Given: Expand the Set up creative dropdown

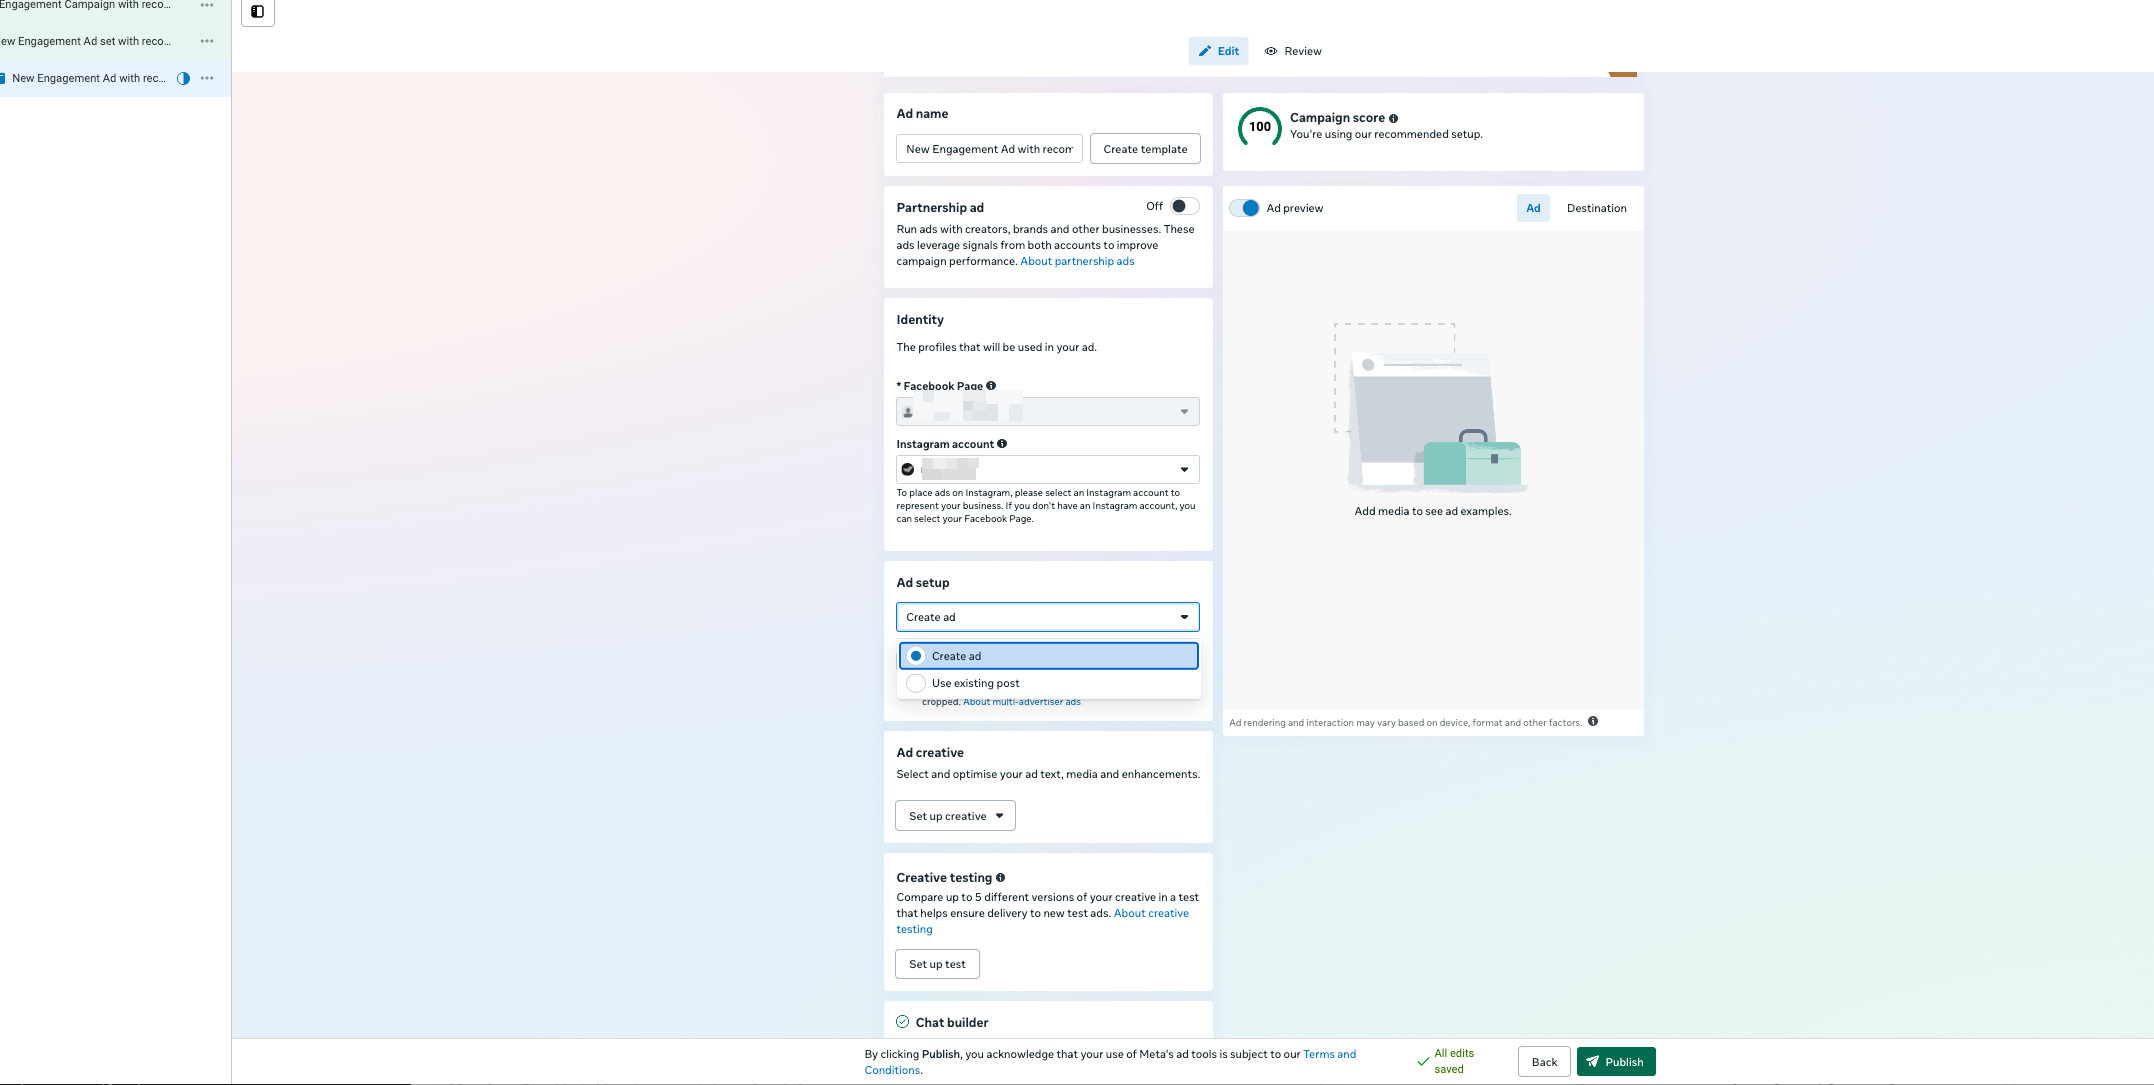Looking at the screenshot, I should [x=955, y=816].
